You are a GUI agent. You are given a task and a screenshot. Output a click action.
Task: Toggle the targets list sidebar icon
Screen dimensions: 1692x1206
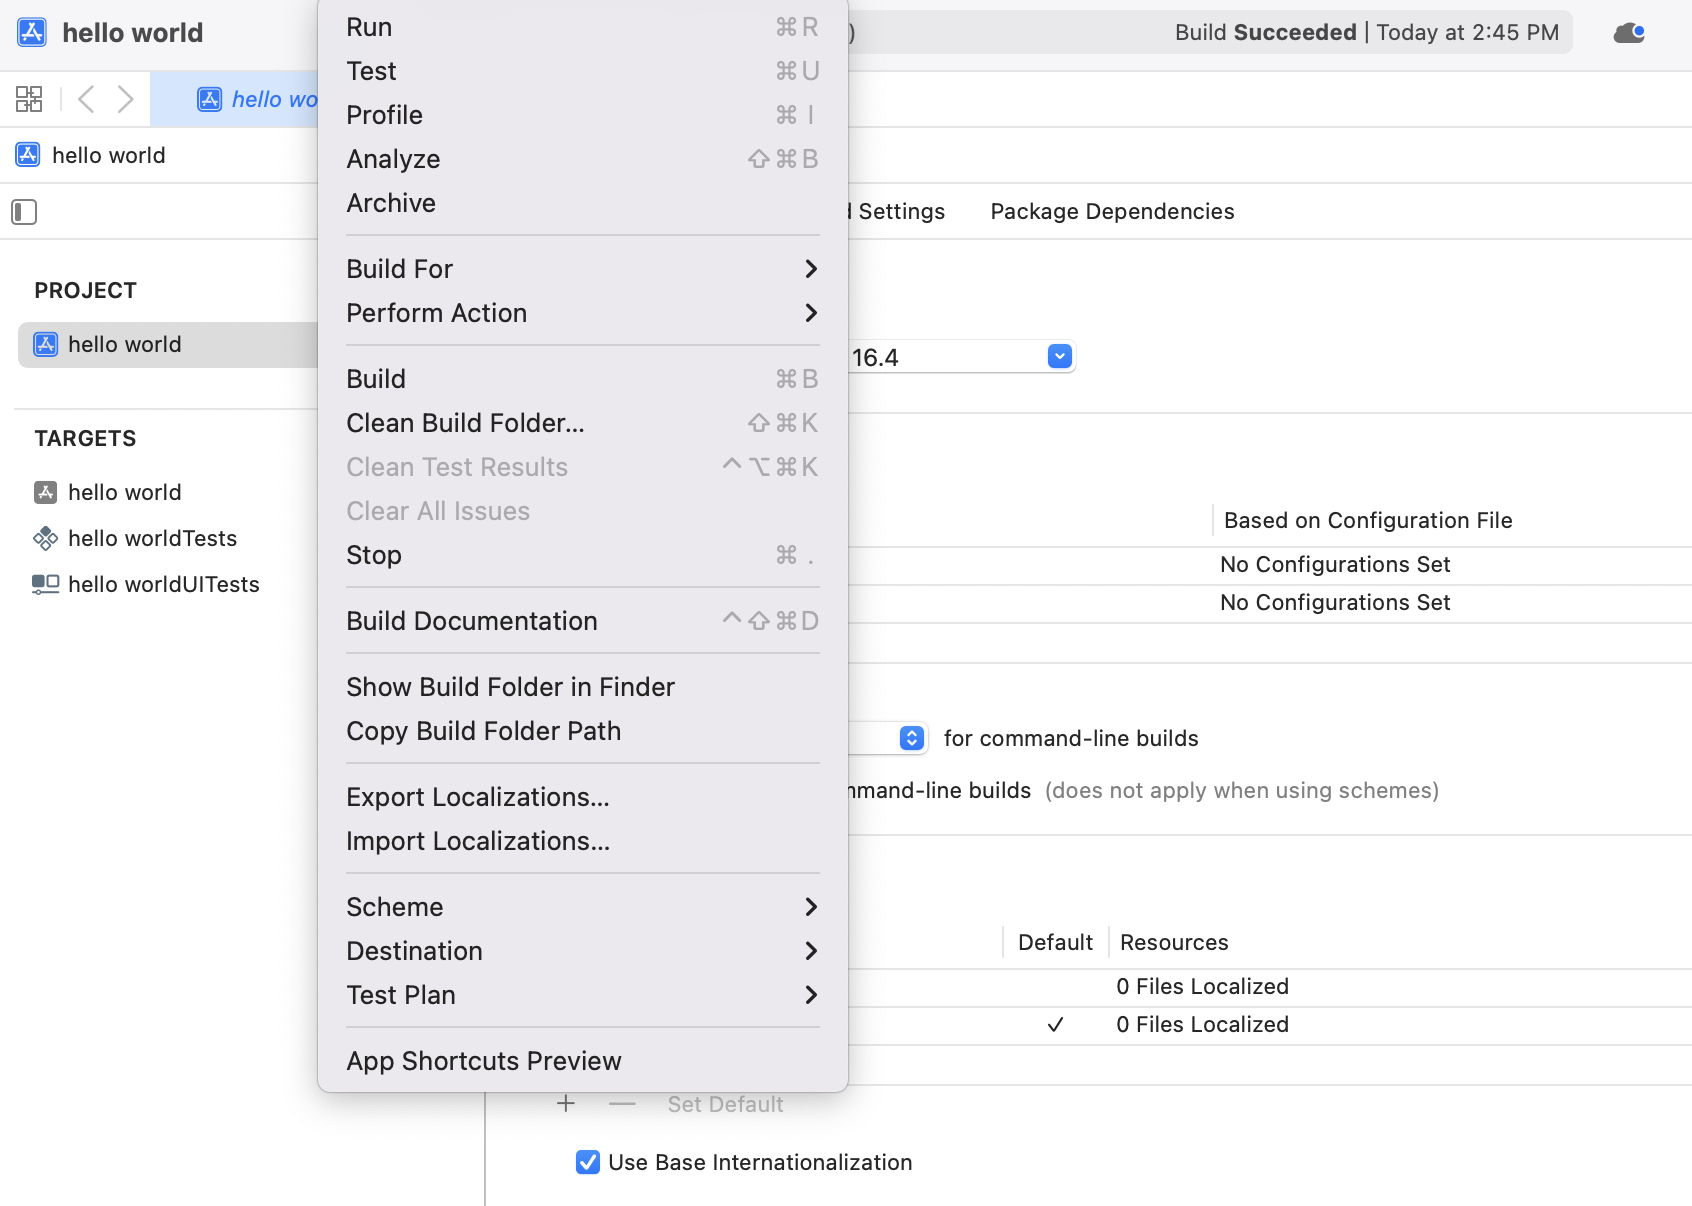tap(24, 212)
